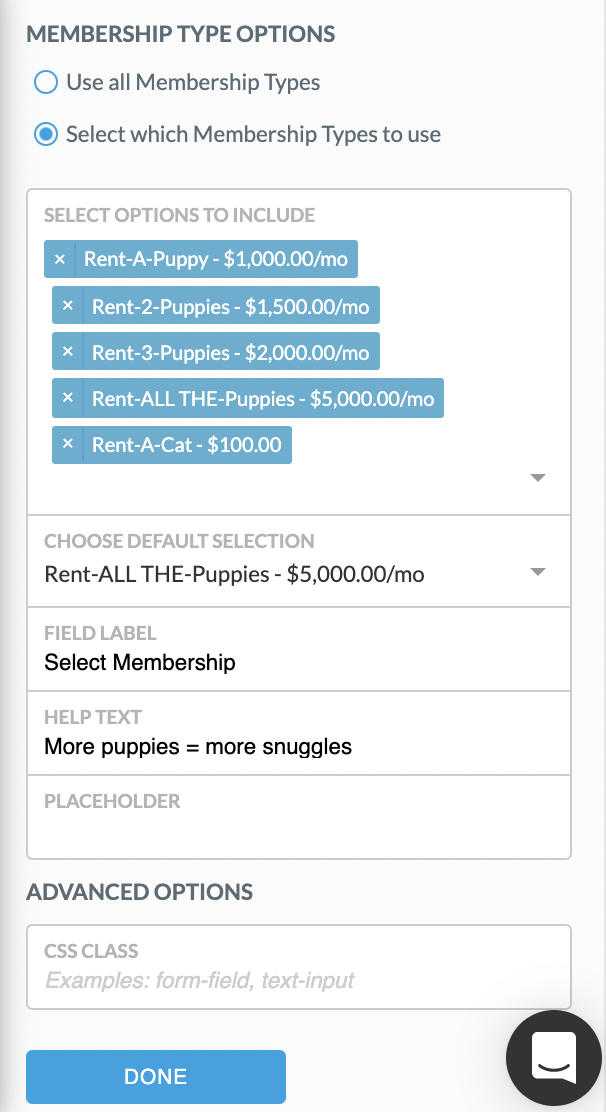Select Use all Membership Types radio
This screenshot has width=606, height=1112.
click(x=46, y=83)
